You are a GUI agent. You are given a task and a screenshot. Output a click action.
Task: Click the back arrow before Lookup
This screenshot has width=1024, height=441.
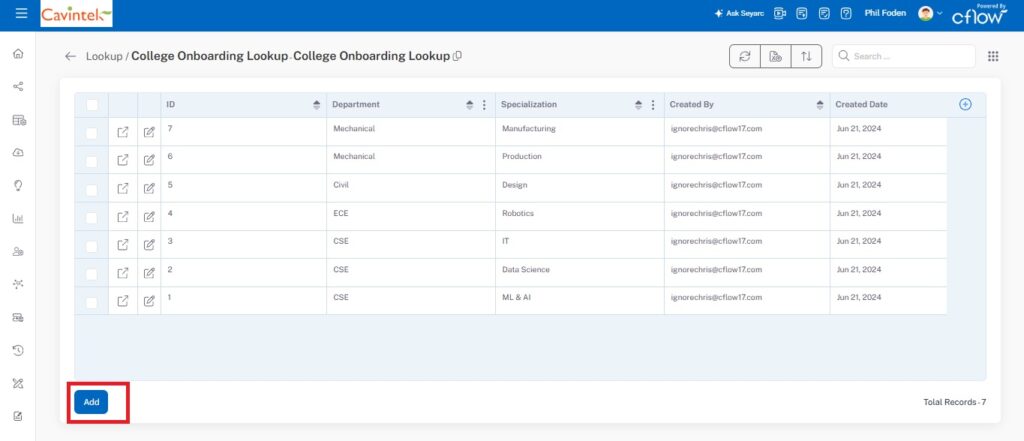coord(70,57)
